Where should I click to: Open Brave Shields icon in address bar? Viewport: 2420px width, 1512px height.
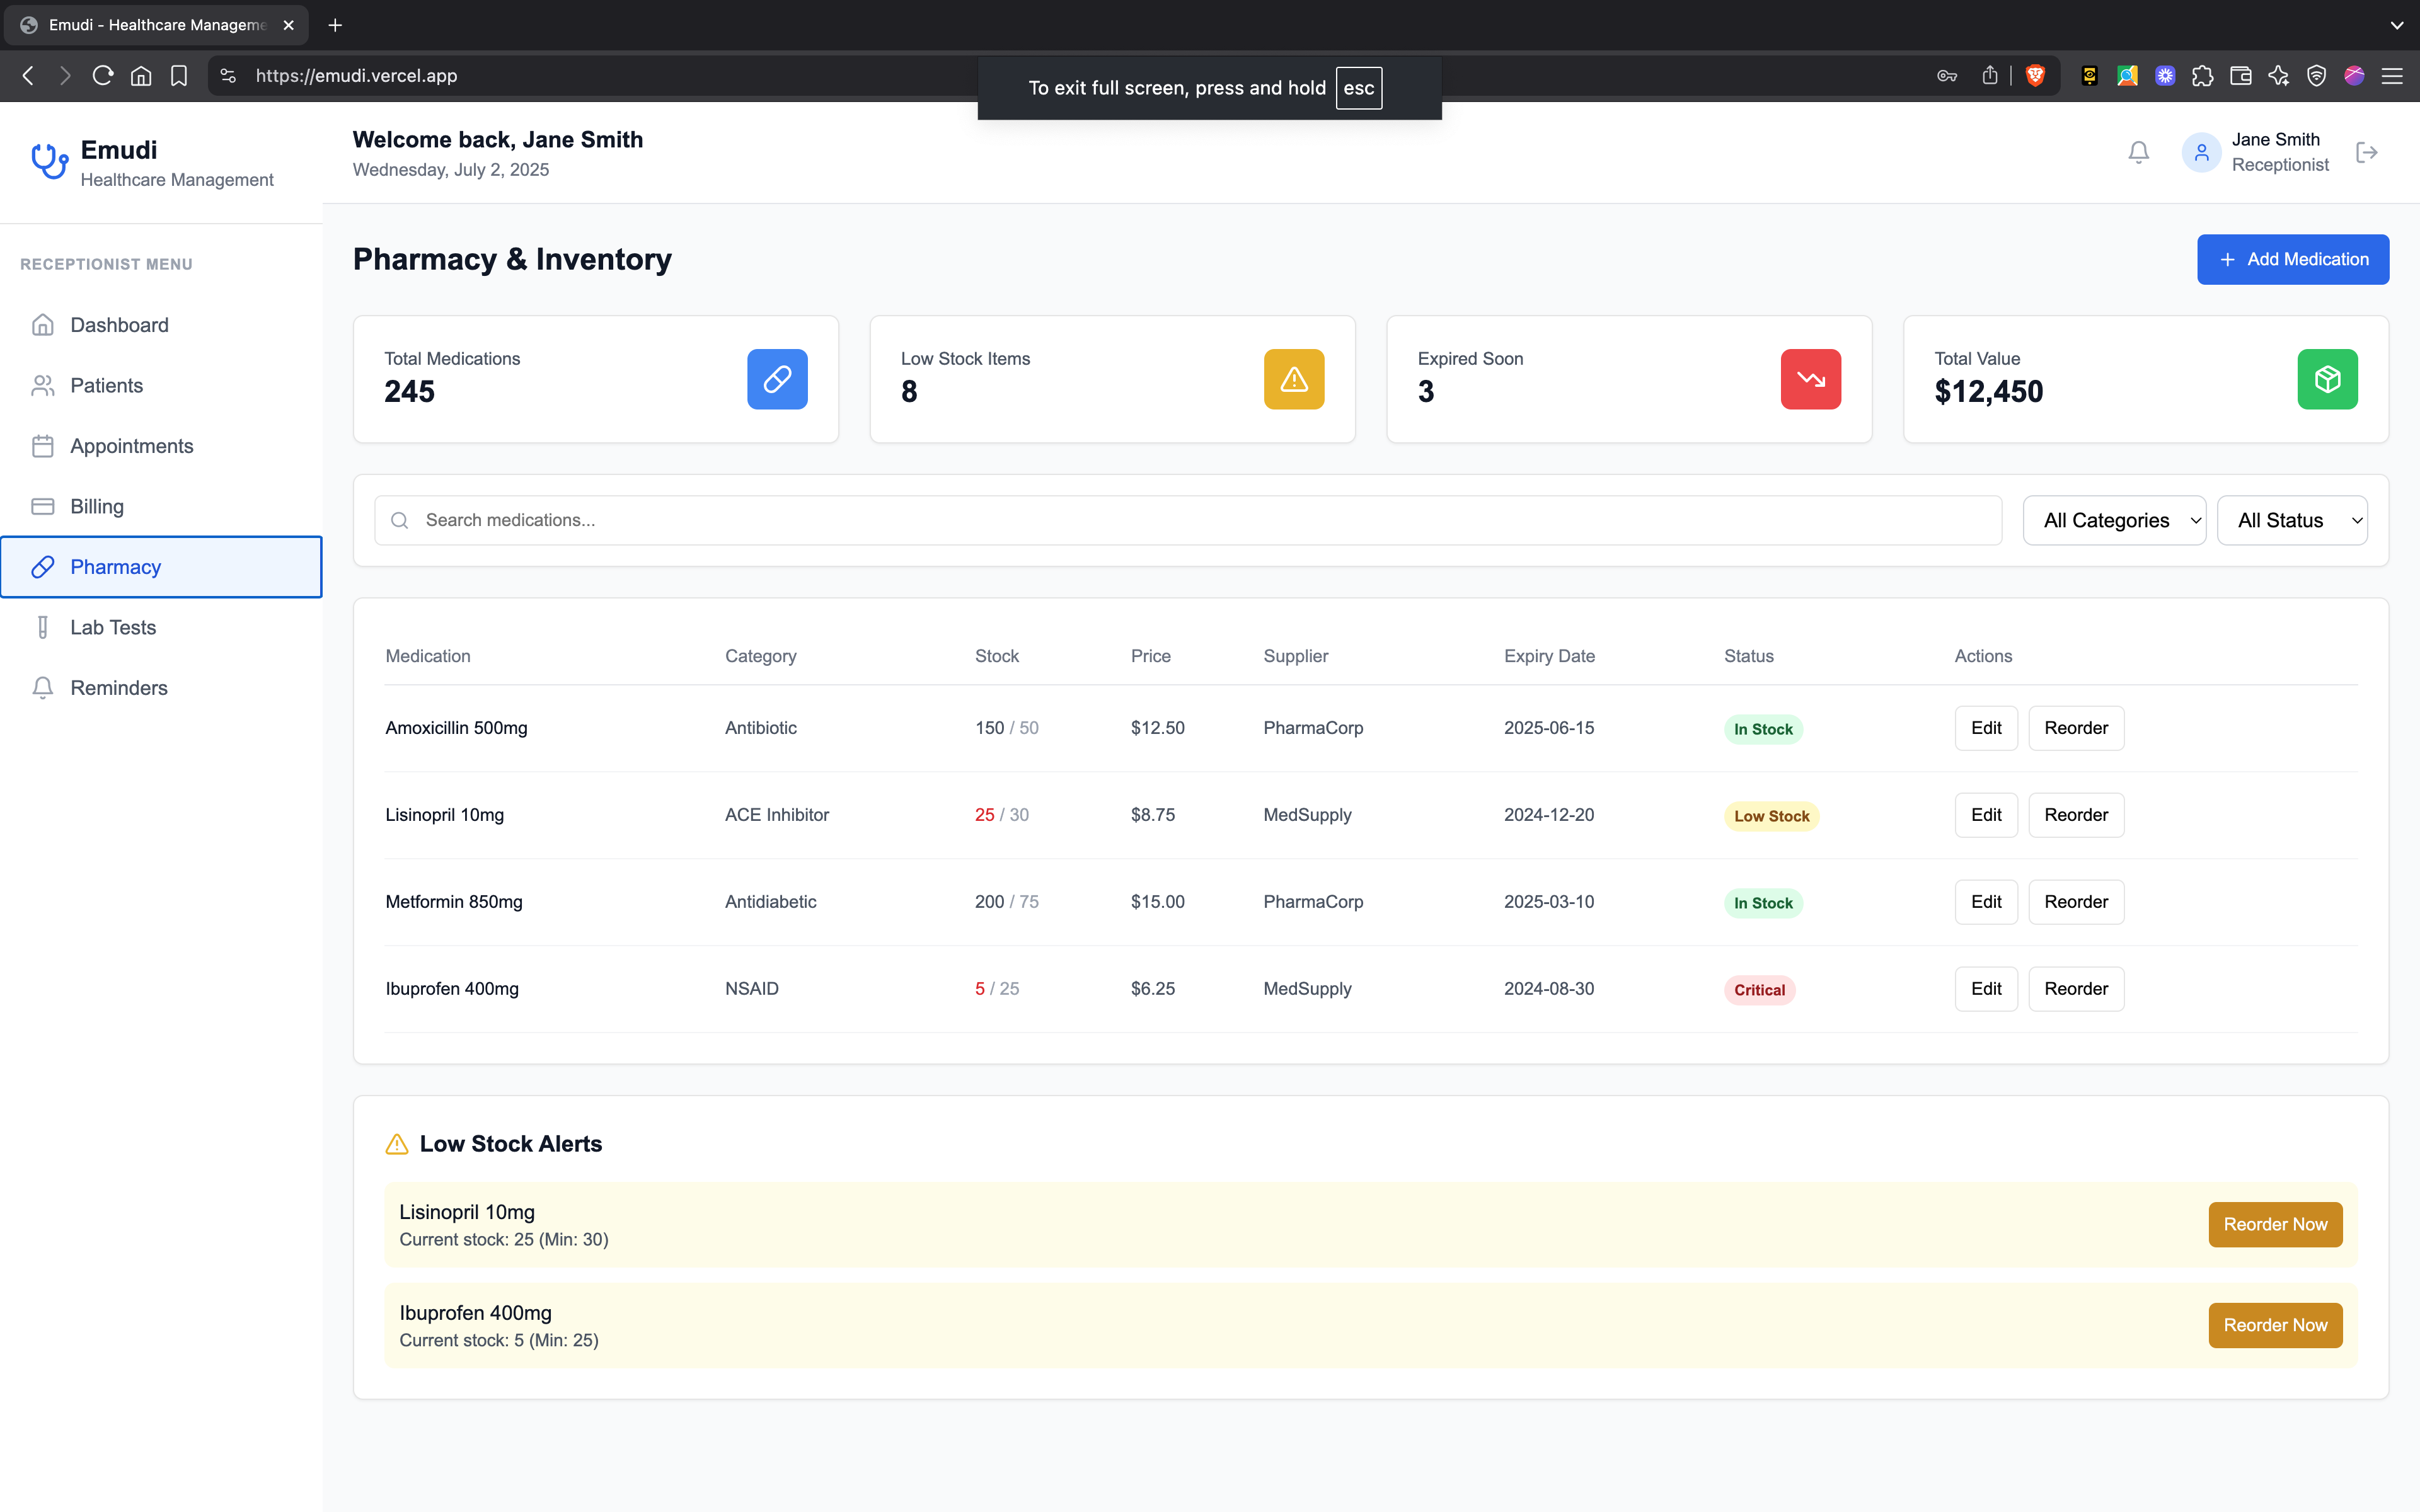pos(2035,76)
